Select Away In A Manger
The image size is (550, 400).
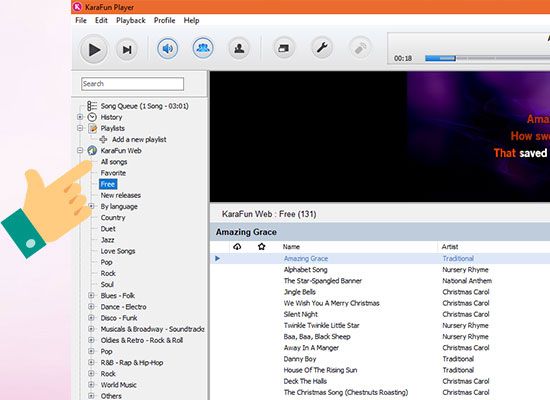click(x=311, y=348)
